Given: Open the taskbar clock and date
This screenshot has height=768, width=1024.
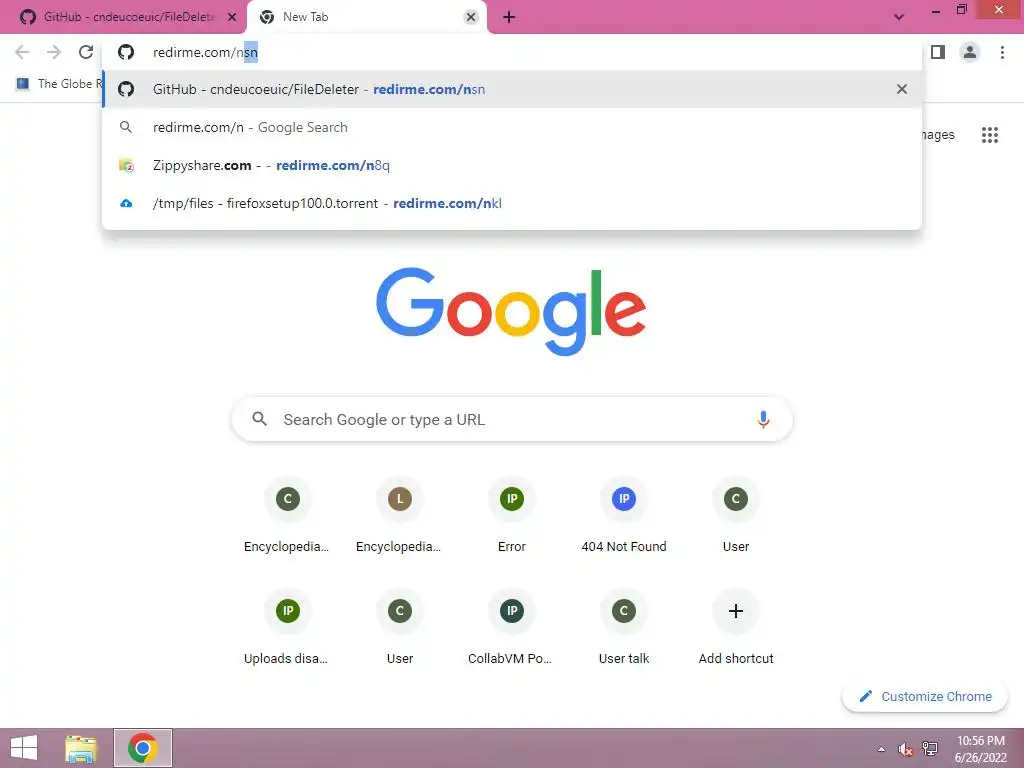Looking at the screenshot, I should [981, 748].
